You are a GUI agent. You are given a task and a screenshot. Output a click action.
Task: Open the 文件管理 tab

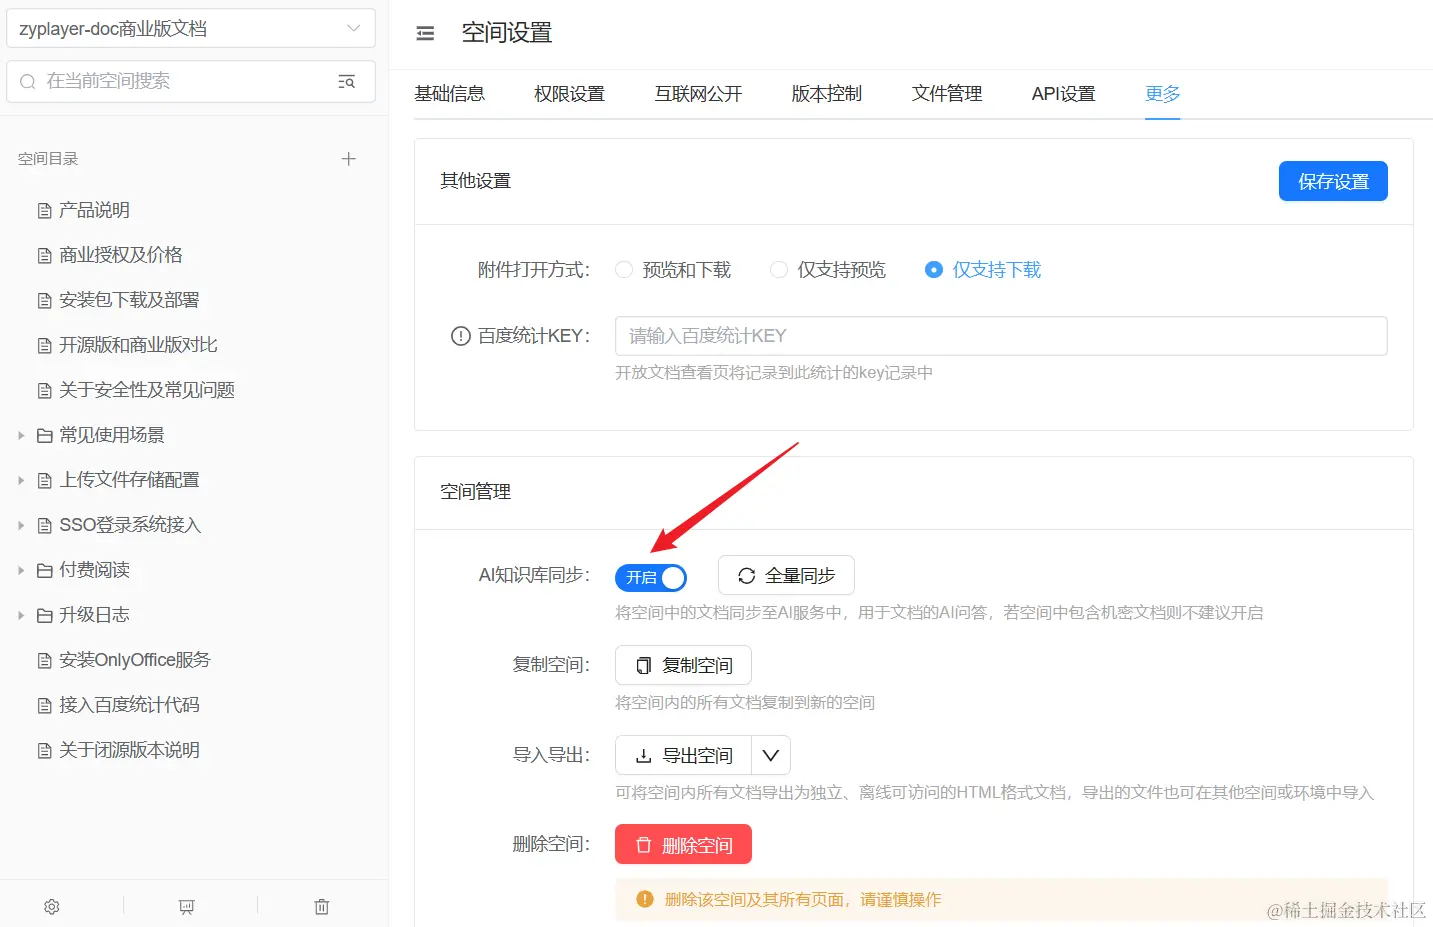pos(947,94)
